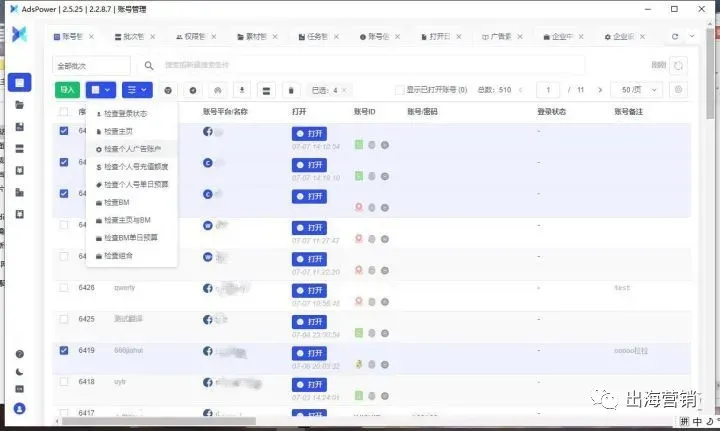Image resolution: width=720 pixels, height=431 pixels.
Task: Click the Chinese IME indicator in system tray
Action: [x=698, y=421]
